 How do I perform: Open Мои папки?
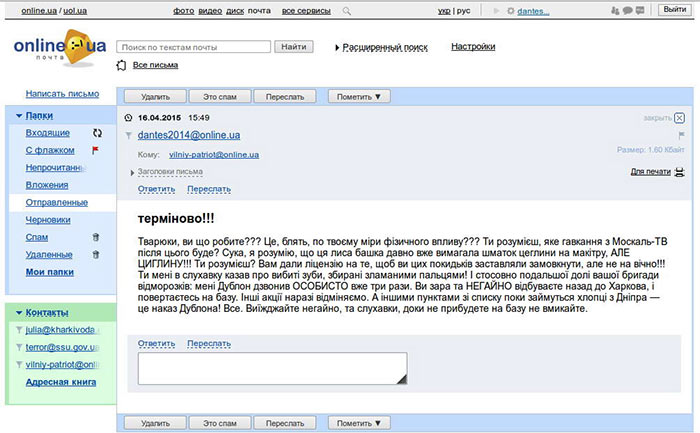(x=50, y=272)
